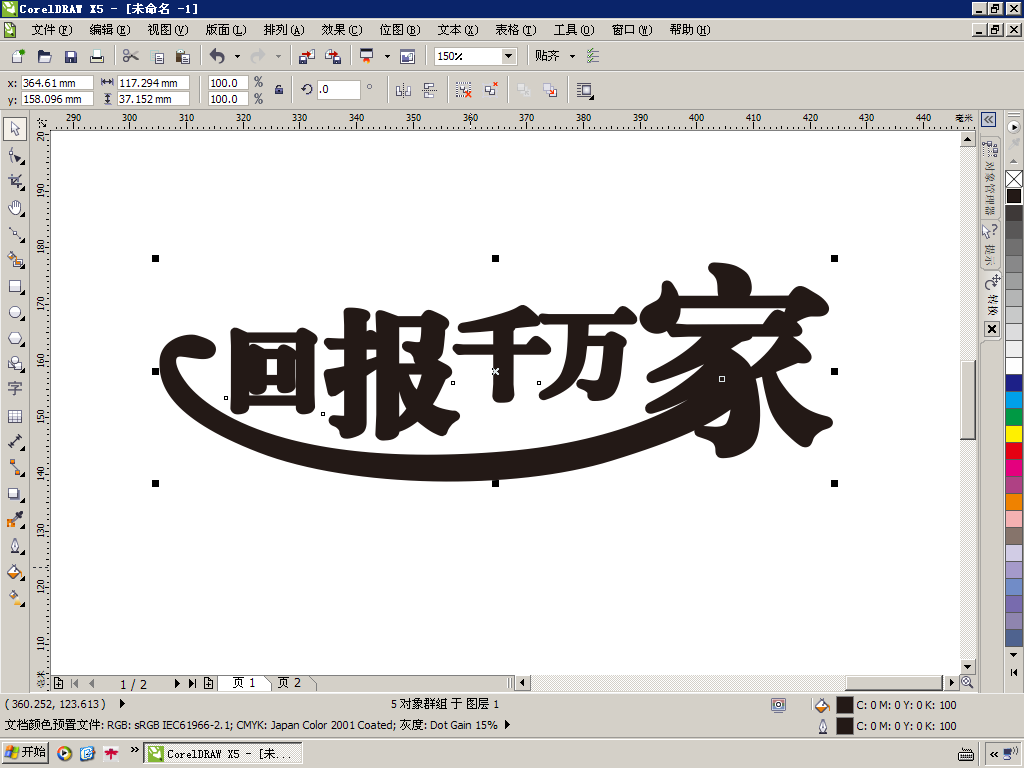Mirror the selection horizontally

pyautogui.click(x=403, y=90)
